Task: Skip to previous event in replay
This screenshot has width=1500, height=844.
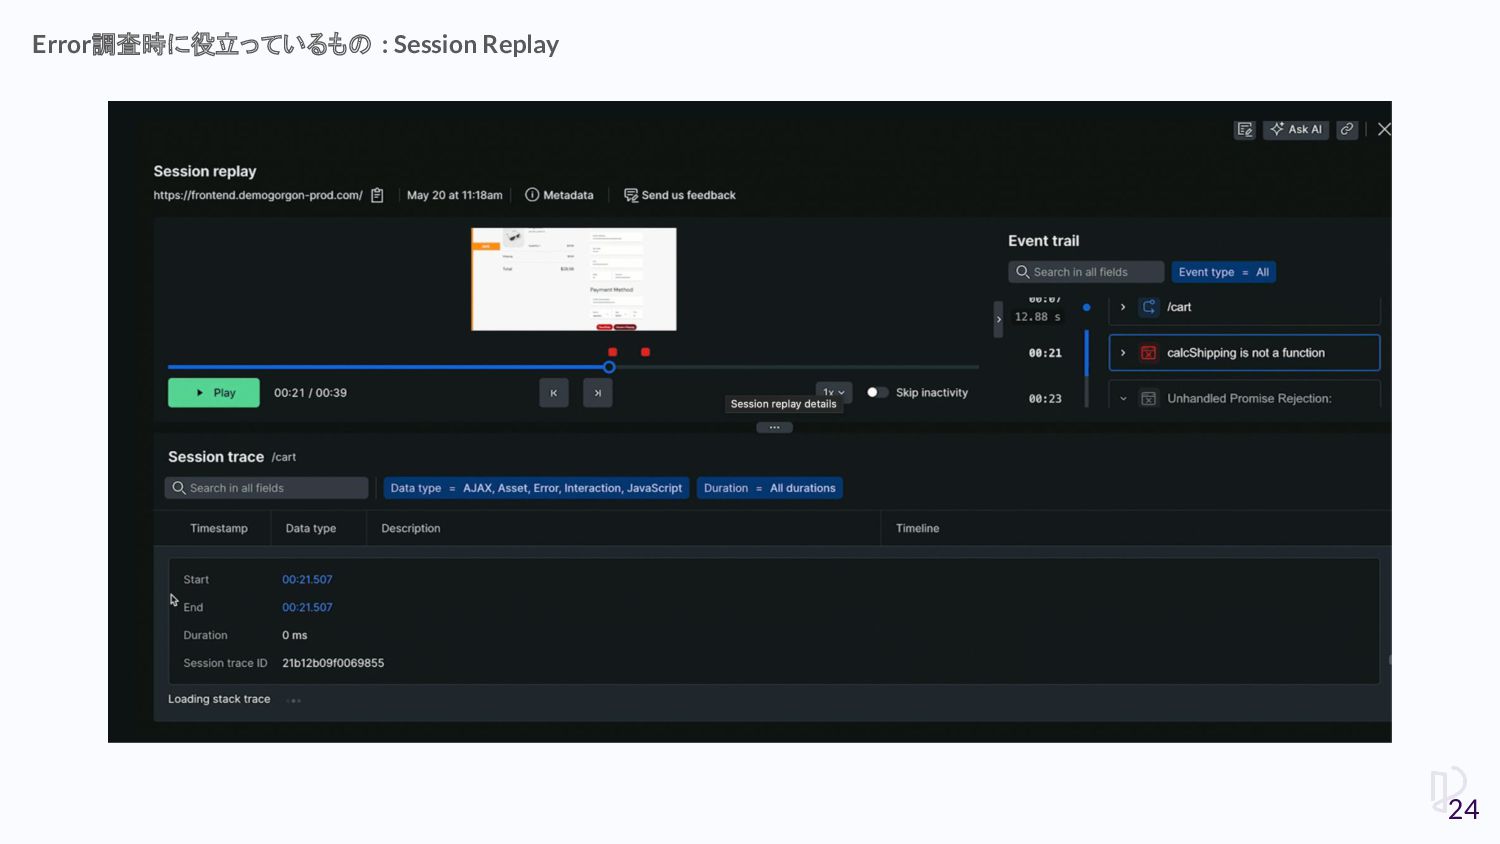Action: [x=553, y=393]
